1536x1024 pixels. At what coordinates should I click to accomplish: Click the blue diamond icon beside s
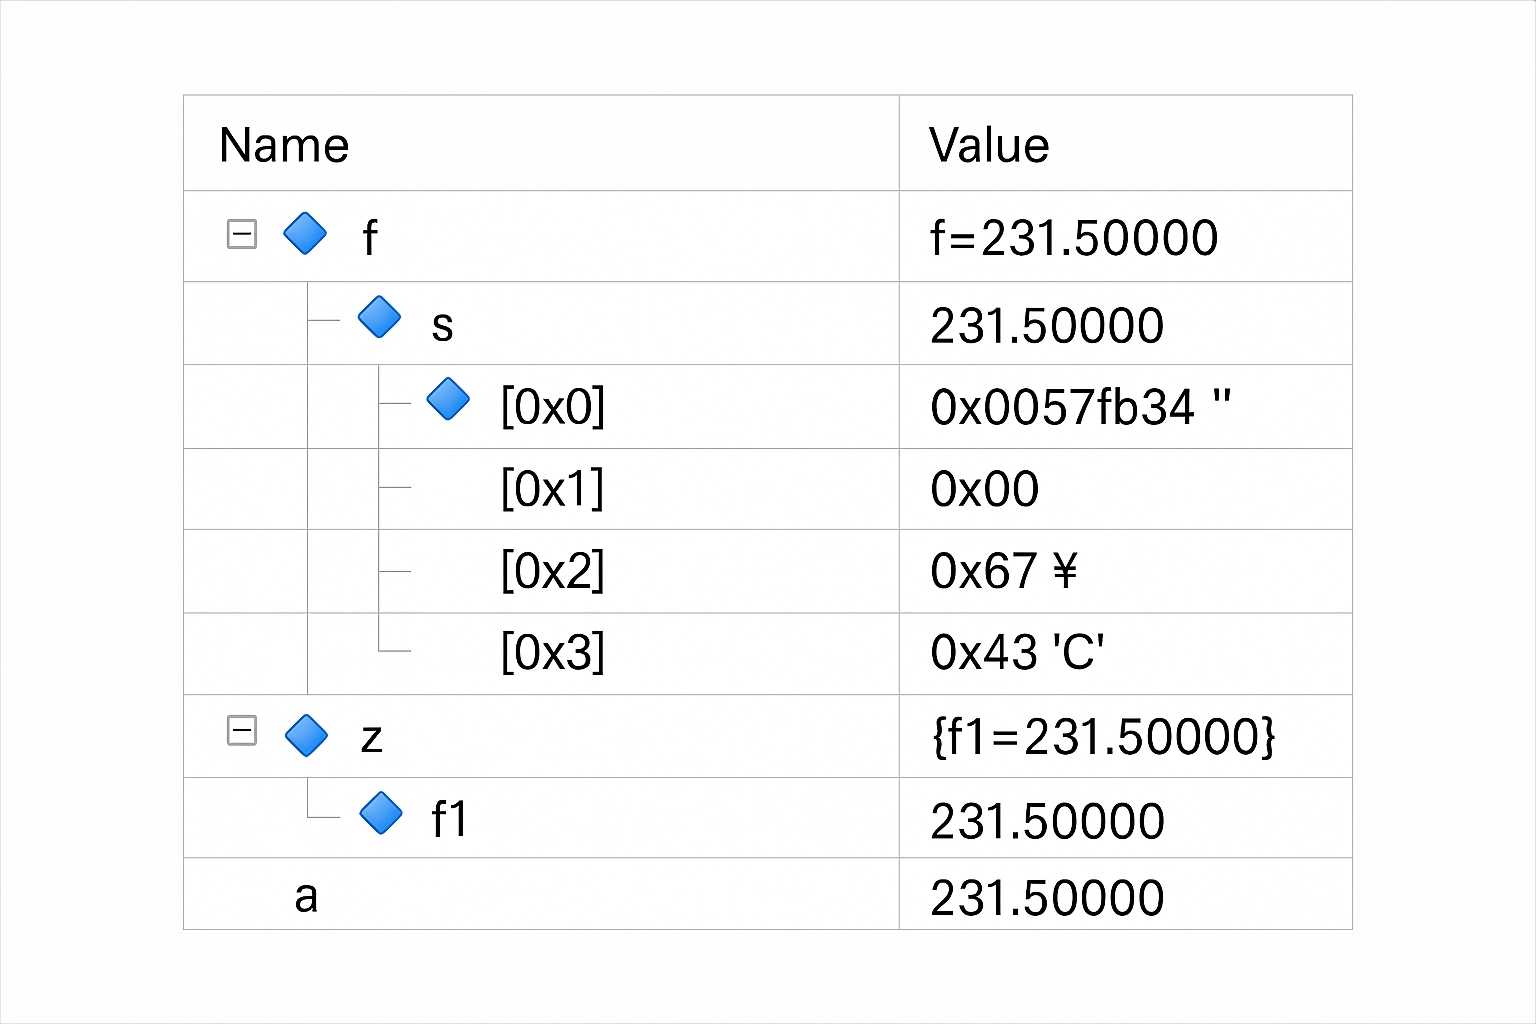(379, 317)
